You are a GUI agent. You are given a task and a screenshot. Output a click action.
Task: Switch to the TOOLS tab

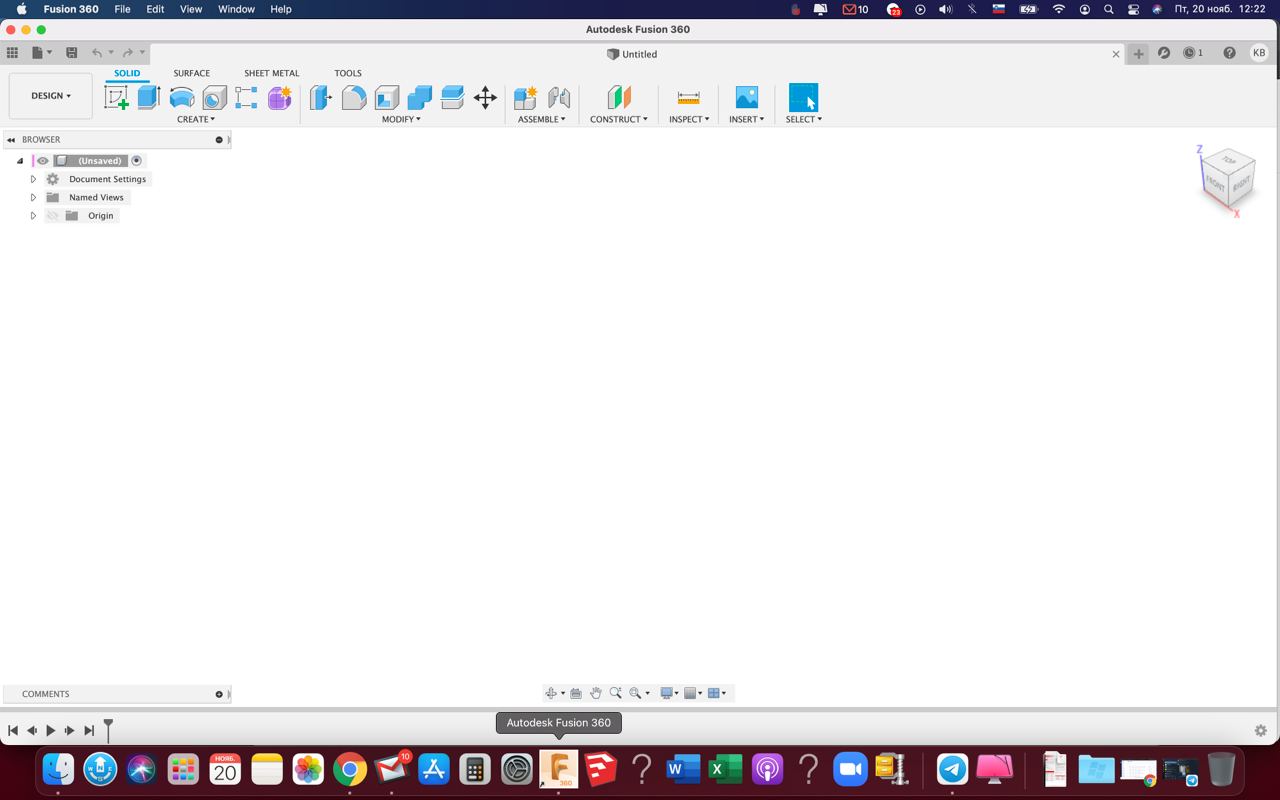click(348, 73)
